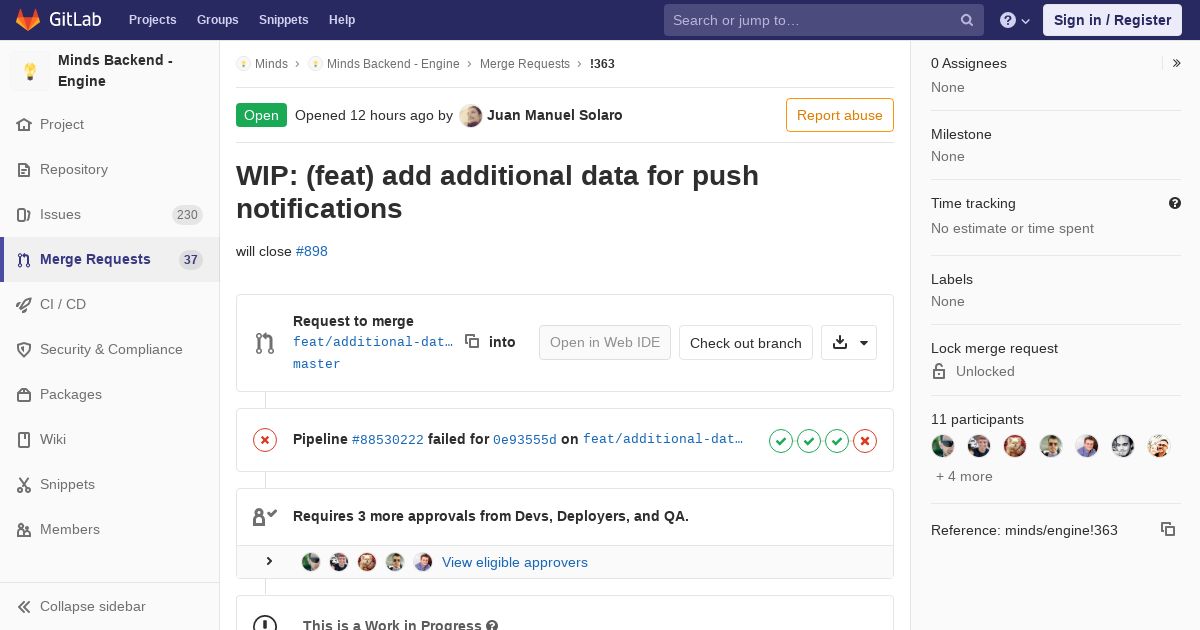Click the Check out branch button
The image size is (1200, 630).
click(745, 343)
